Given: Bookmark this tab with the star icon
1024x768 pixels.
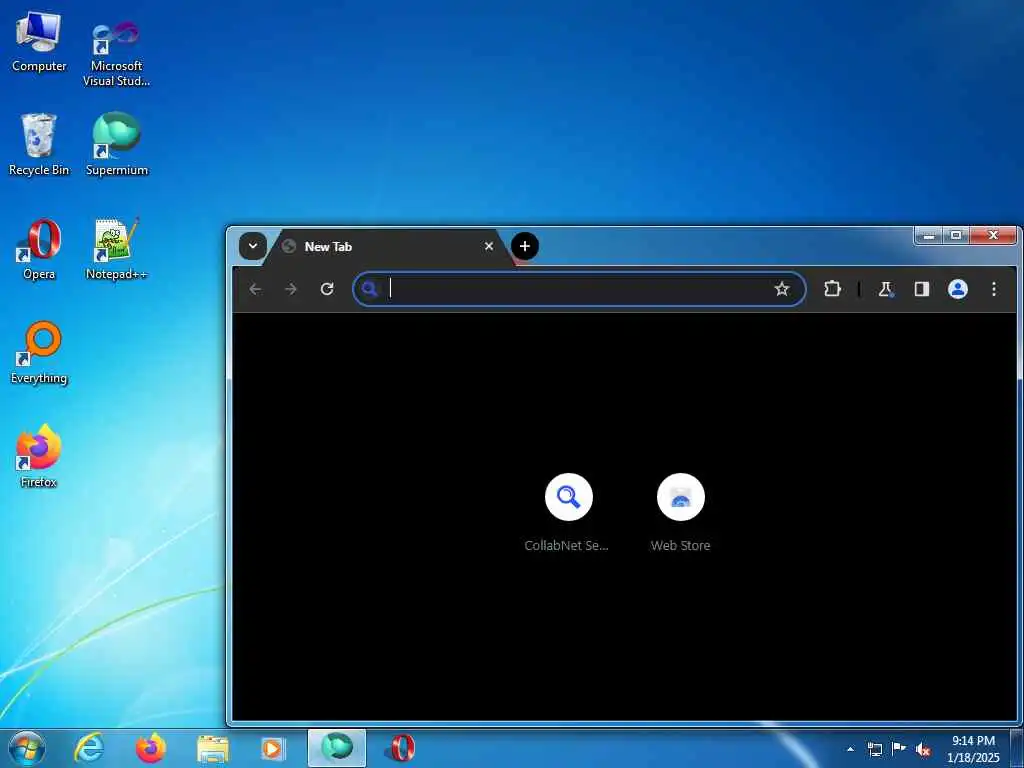Looking at the screenshot, I should click(782, 289).
